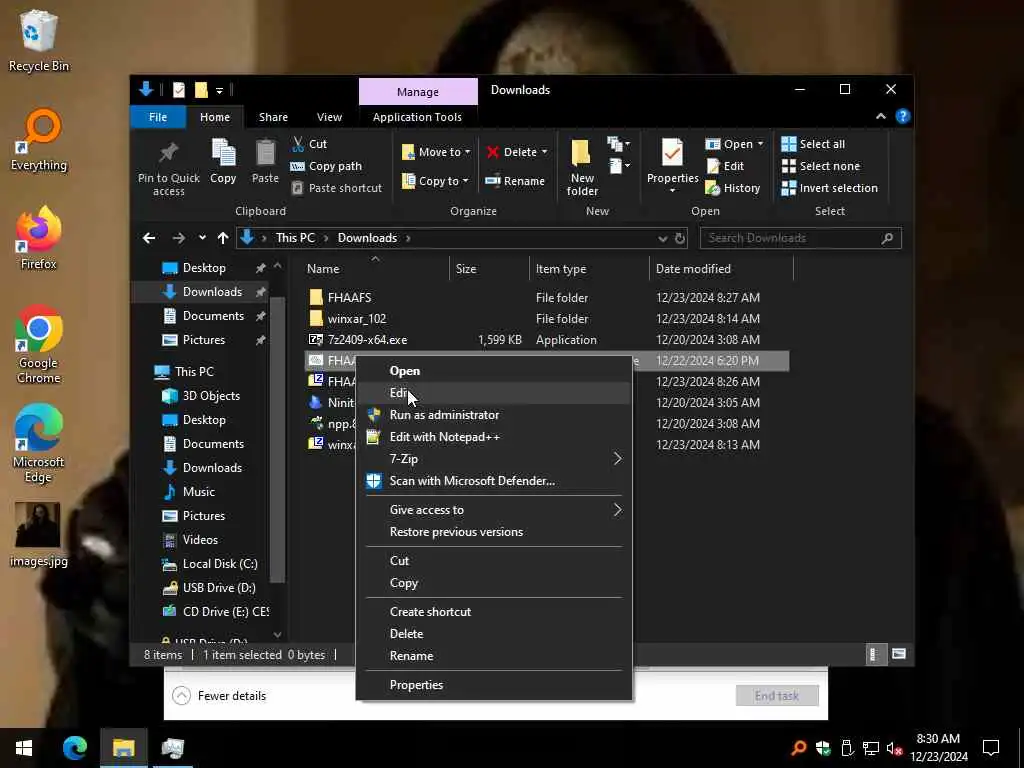Open Firefox desktop shortcut

(39, 238)
